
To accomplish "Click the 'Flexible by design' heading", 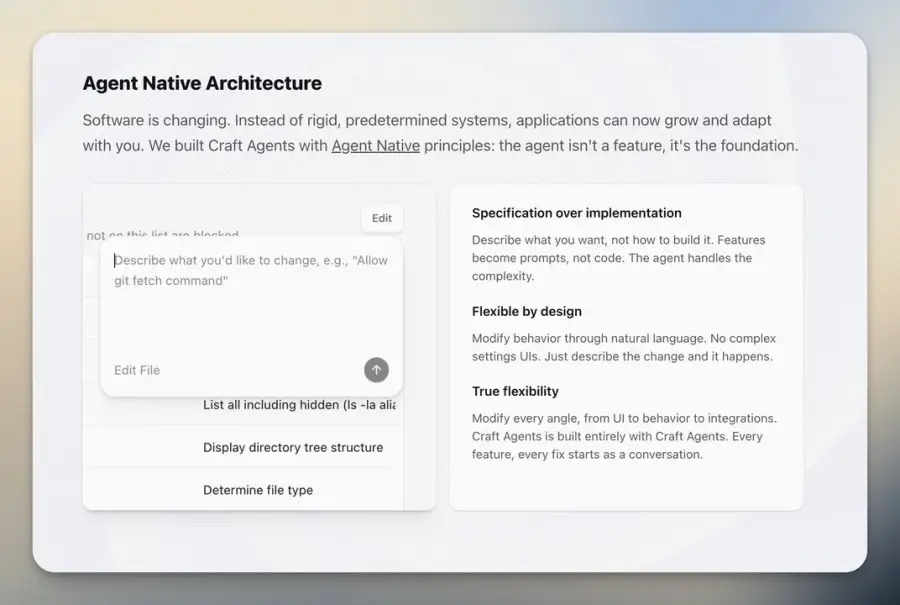I will [527, 312].
